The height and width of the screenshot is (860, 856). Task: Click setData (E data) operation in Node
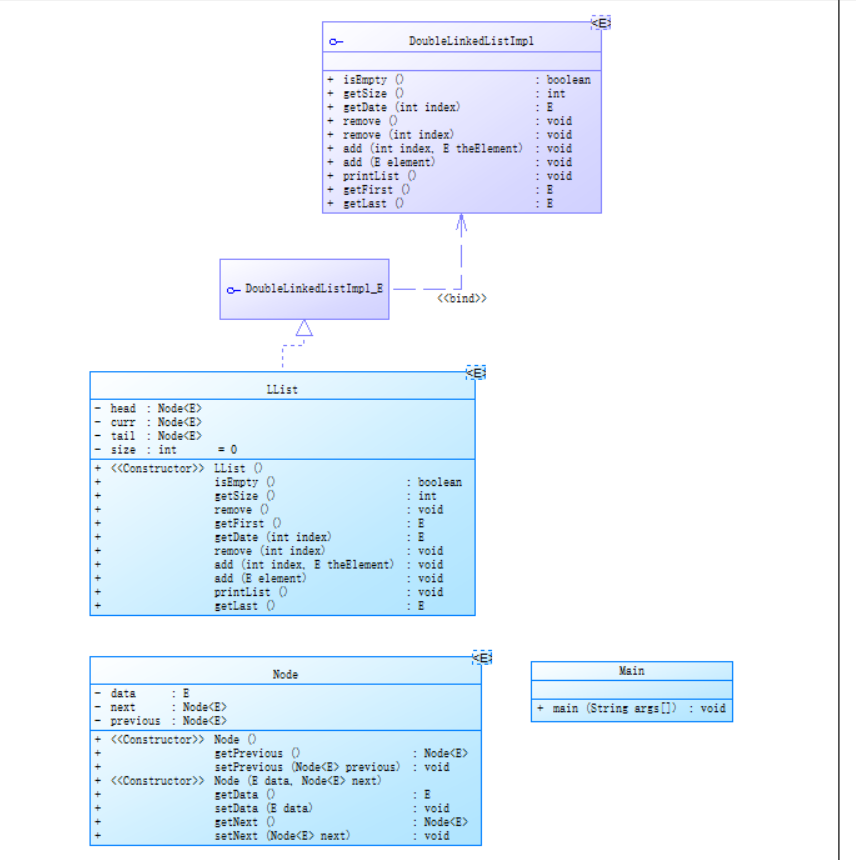coord(263,808)
